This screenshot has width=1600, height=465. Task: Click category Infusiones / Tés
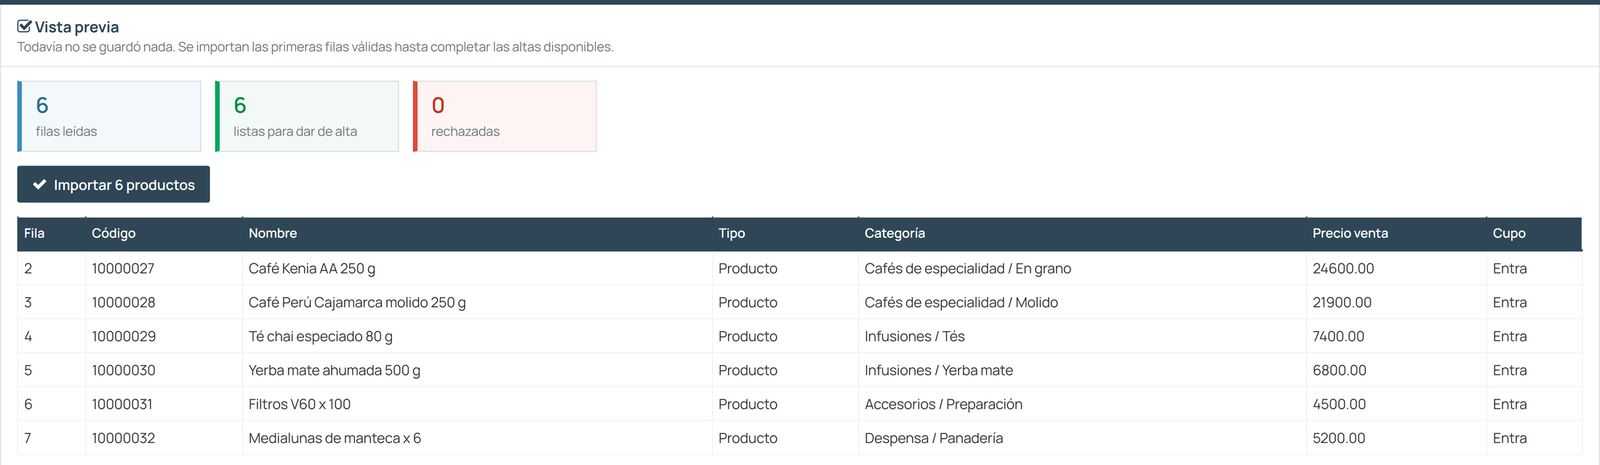tap(915, 336)
